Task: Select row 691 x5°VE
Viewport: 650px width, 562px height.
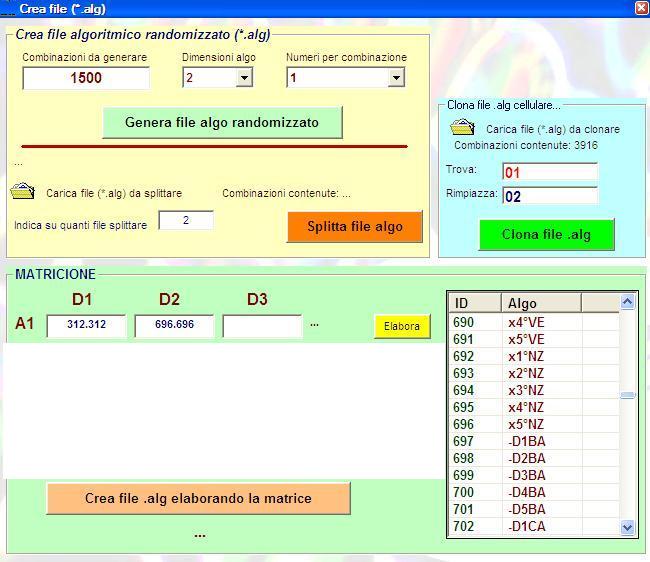Action: (534, 339)
